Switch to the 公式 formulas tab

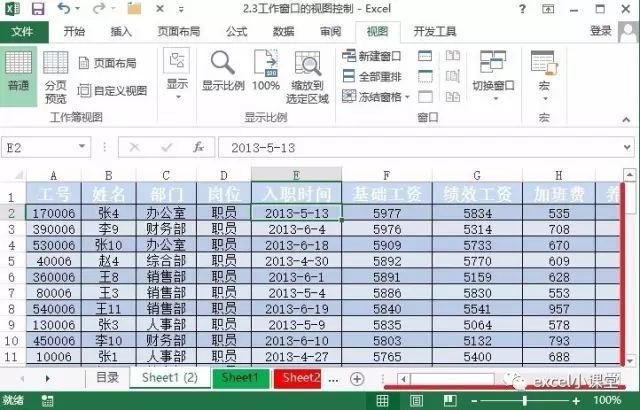click(x=236, y=31)
